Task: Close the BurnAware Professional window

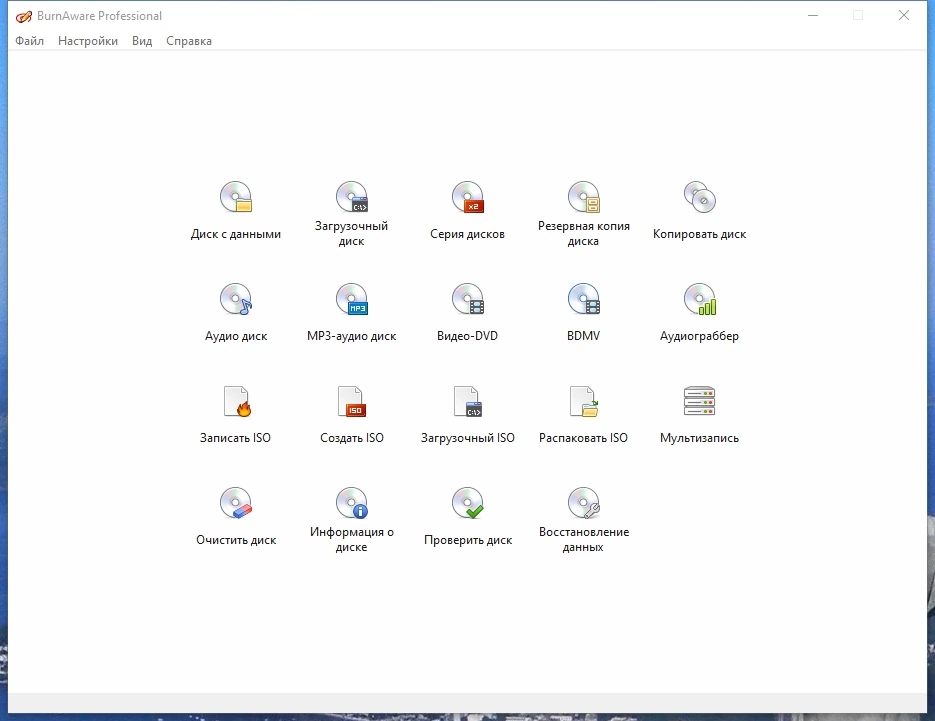Action: click(x=904, y=16)
